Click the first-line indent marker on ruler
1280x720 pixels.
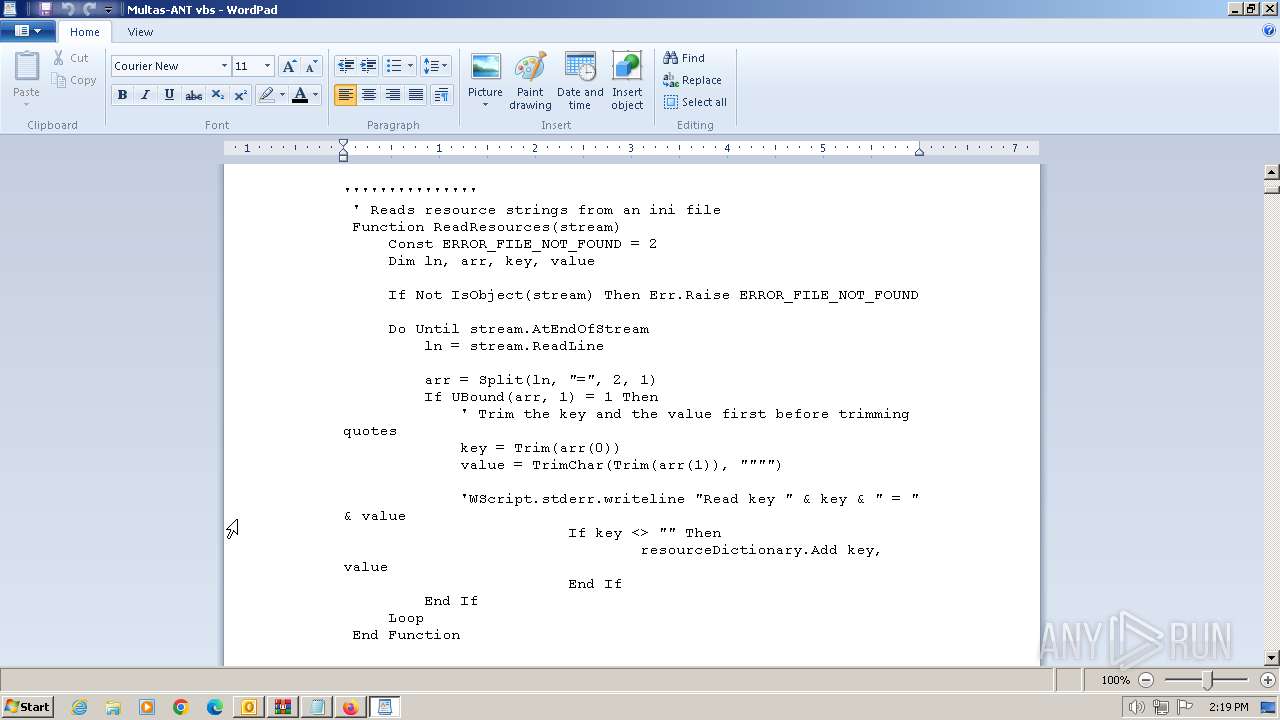(x=343, y=143)
